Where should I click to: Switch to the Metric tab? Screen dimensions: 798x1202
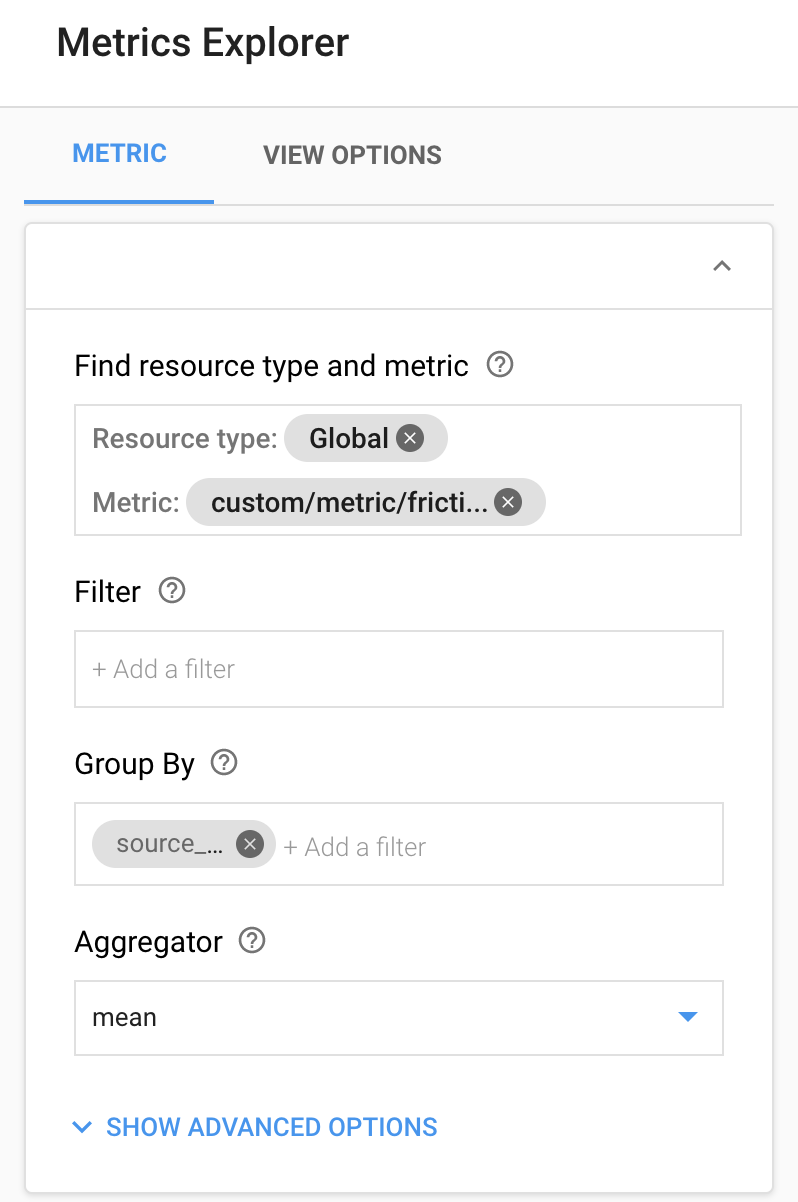[x=119, y=154]
